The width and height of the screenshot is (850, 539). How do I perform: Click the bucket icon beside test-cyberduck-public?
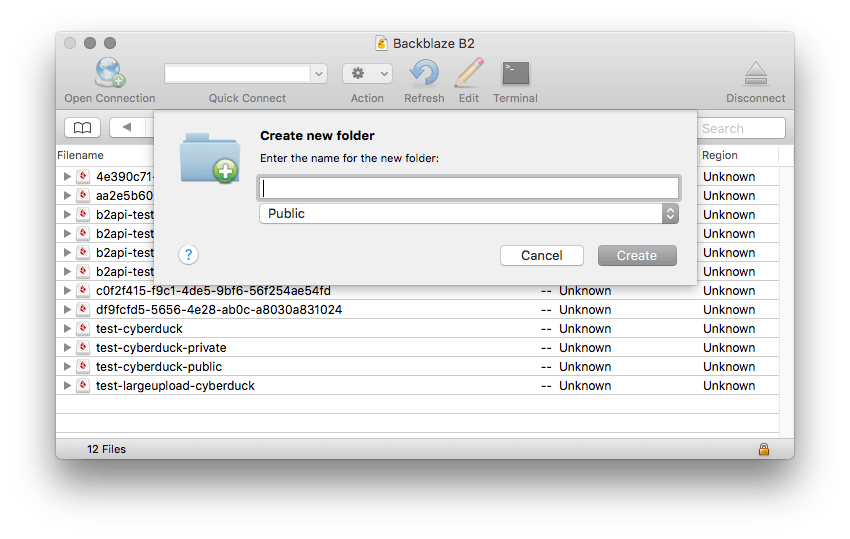82,366
